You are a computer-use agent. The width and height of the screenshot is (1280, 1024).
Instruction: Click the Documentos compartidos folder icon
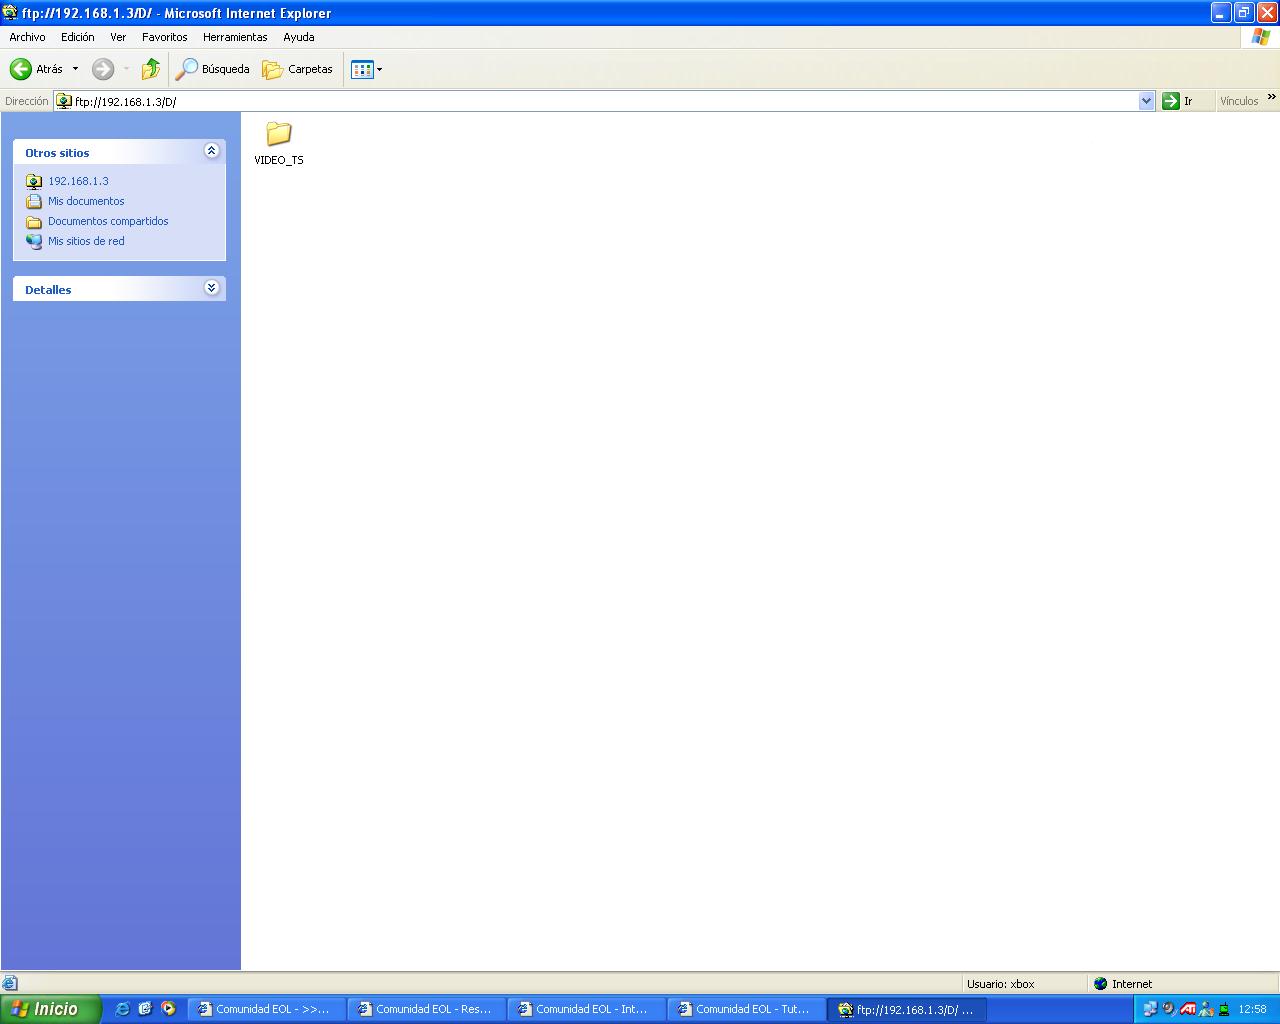pos(34,222)
